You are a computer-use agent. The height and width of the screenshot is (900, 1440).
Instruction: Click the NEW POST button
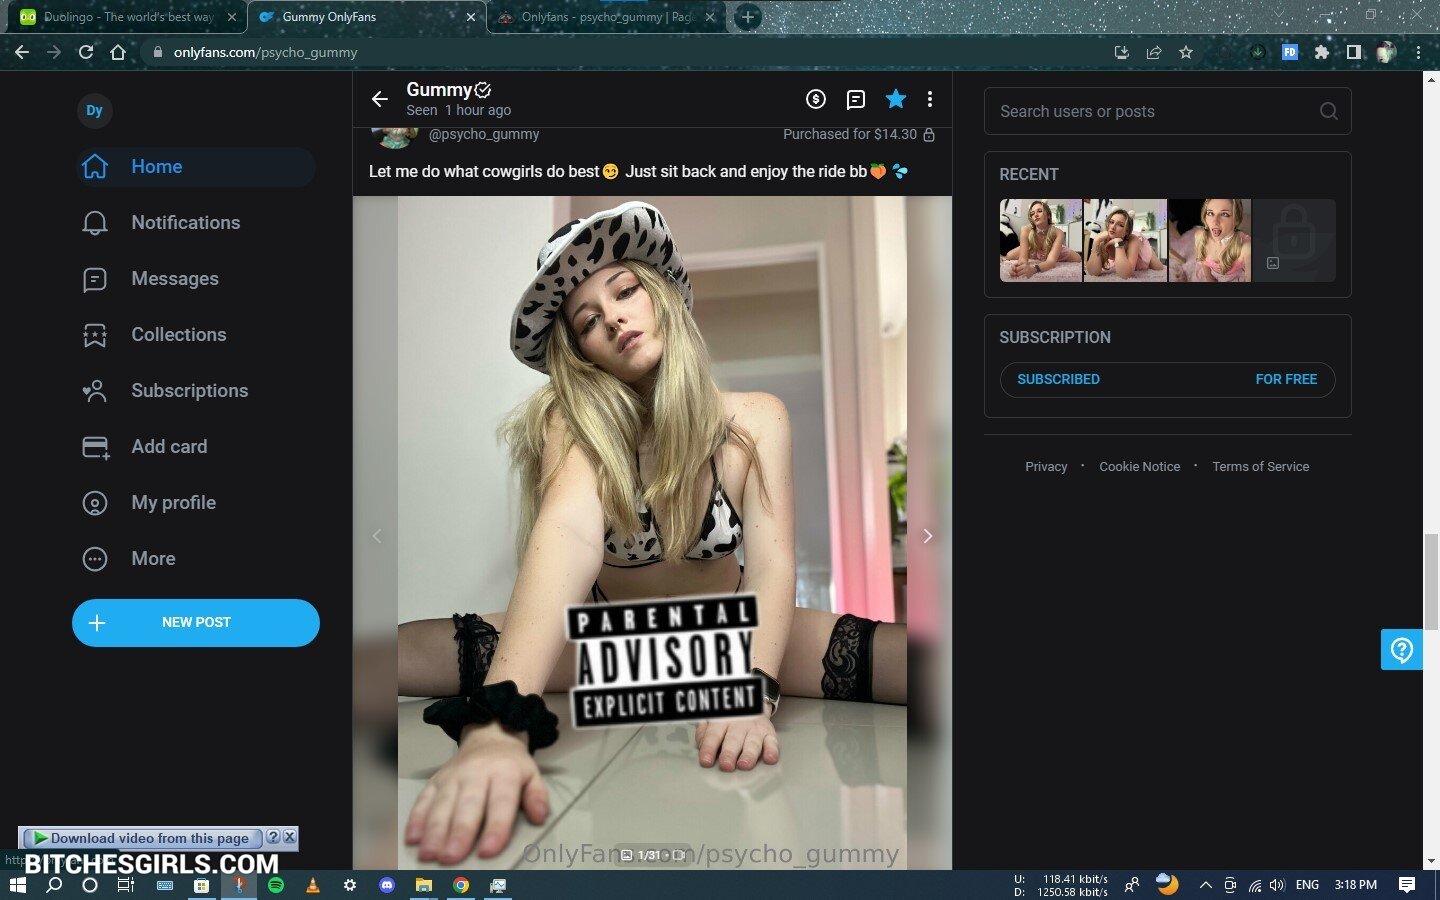point(196,623)
